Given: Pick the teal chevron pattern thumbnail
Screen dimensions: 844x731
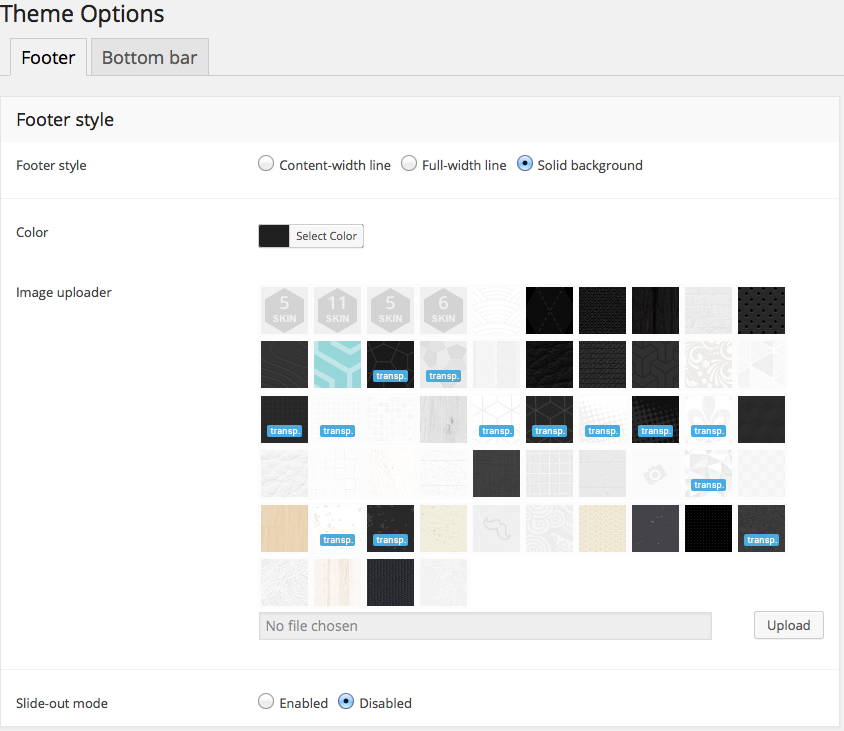Looking at the screenshot, I should coord(338,364).
